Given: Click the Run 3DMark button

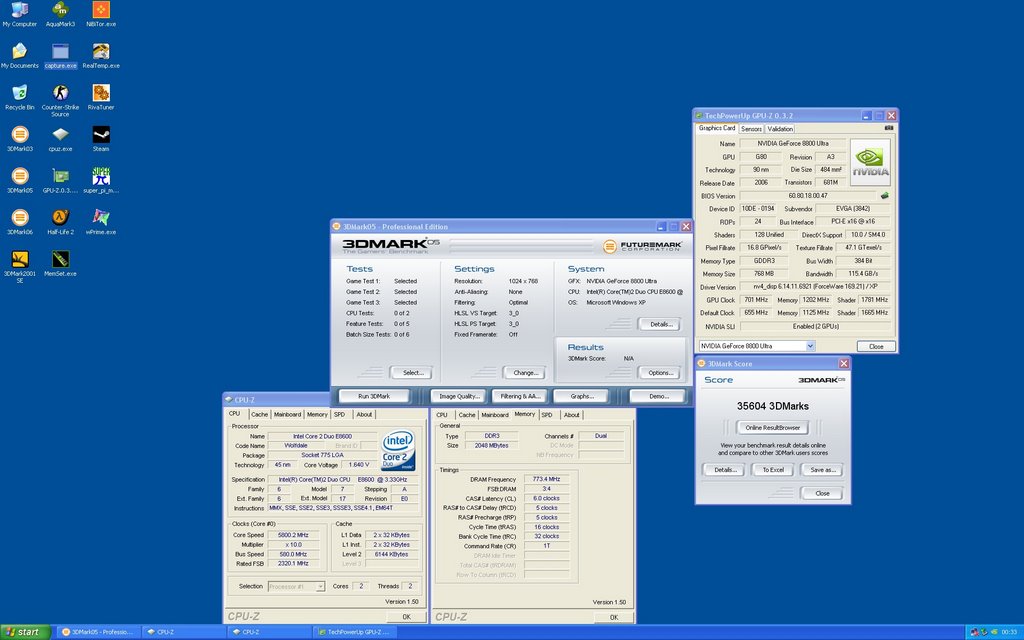Looking at the screenshot, I should 374,396.
